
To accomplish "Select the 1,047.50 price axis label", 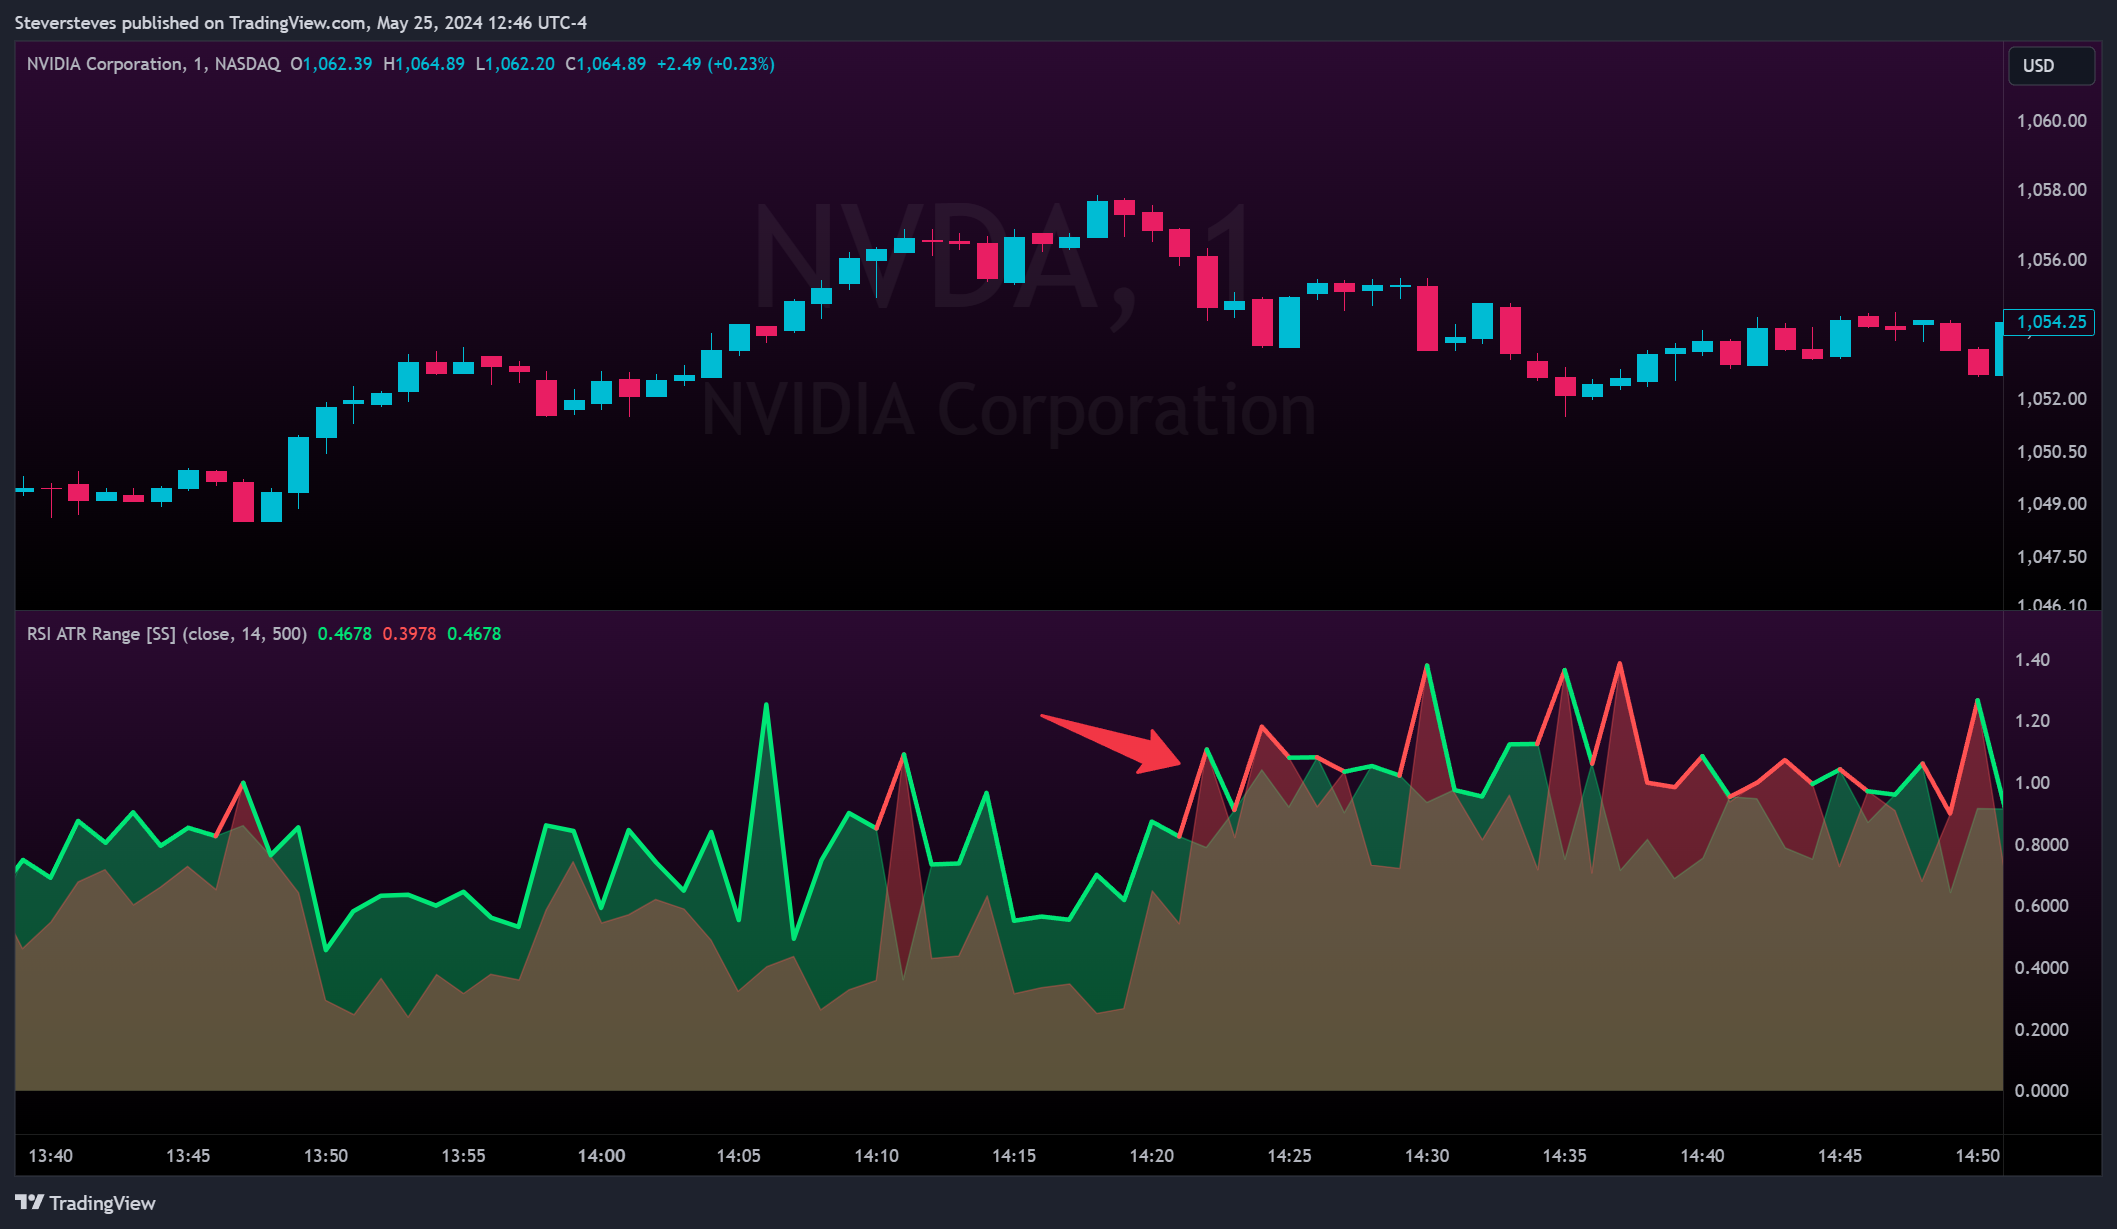I will [2051, 557].
